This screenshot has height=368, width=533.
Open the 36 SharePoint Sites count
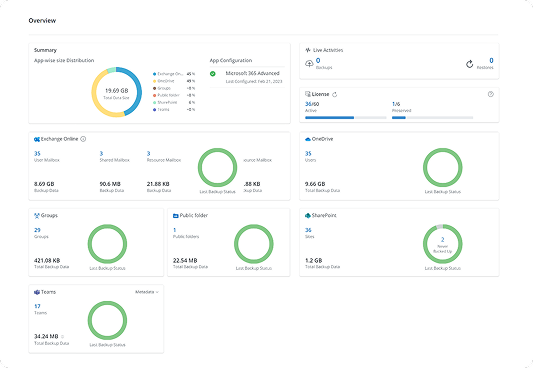point(308,230)
